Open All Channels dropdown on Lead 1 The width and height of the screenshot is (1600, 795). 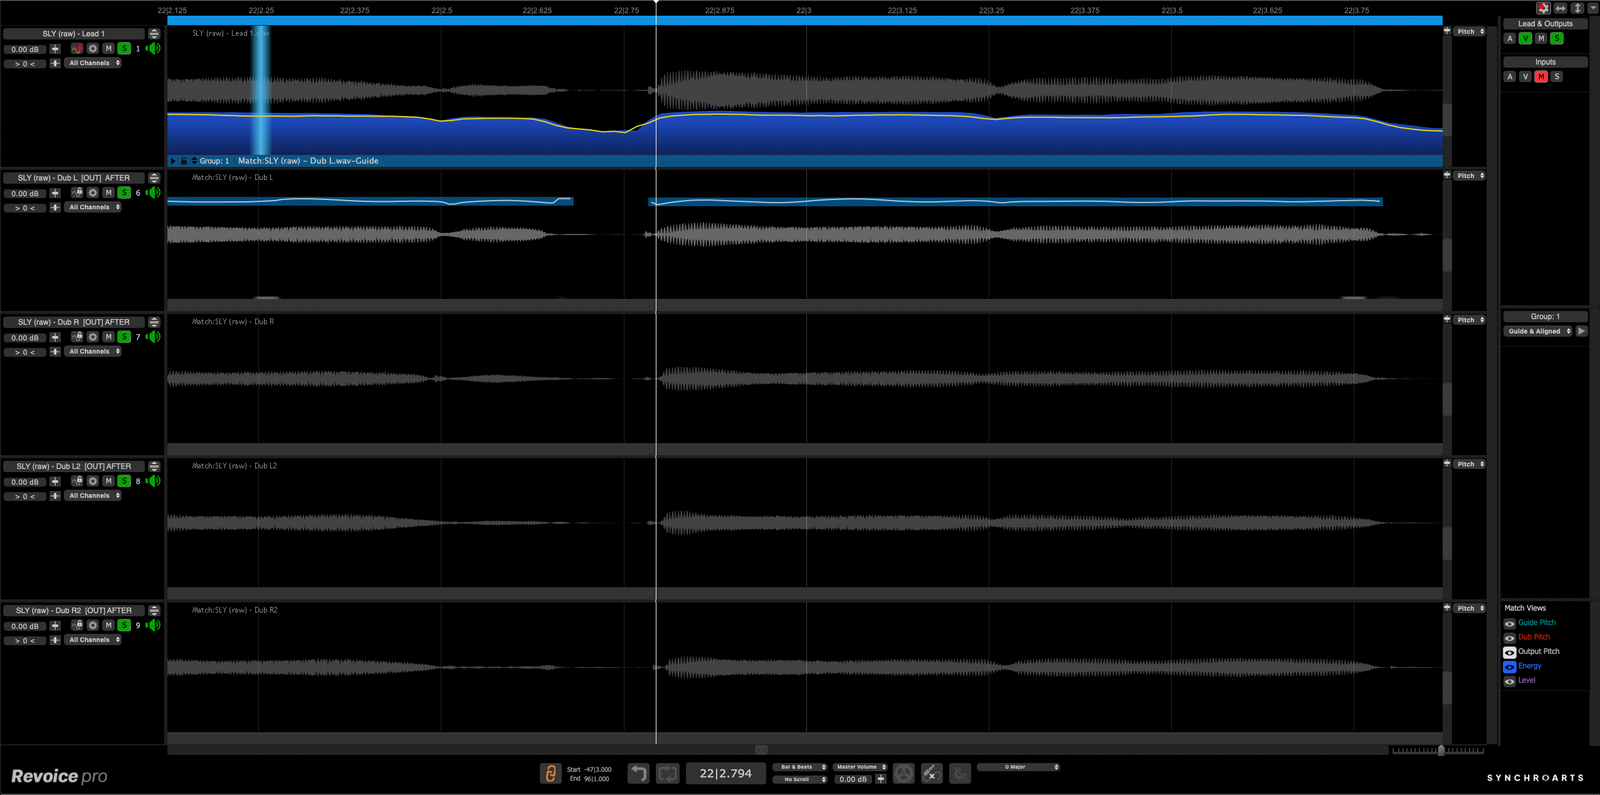94,63
